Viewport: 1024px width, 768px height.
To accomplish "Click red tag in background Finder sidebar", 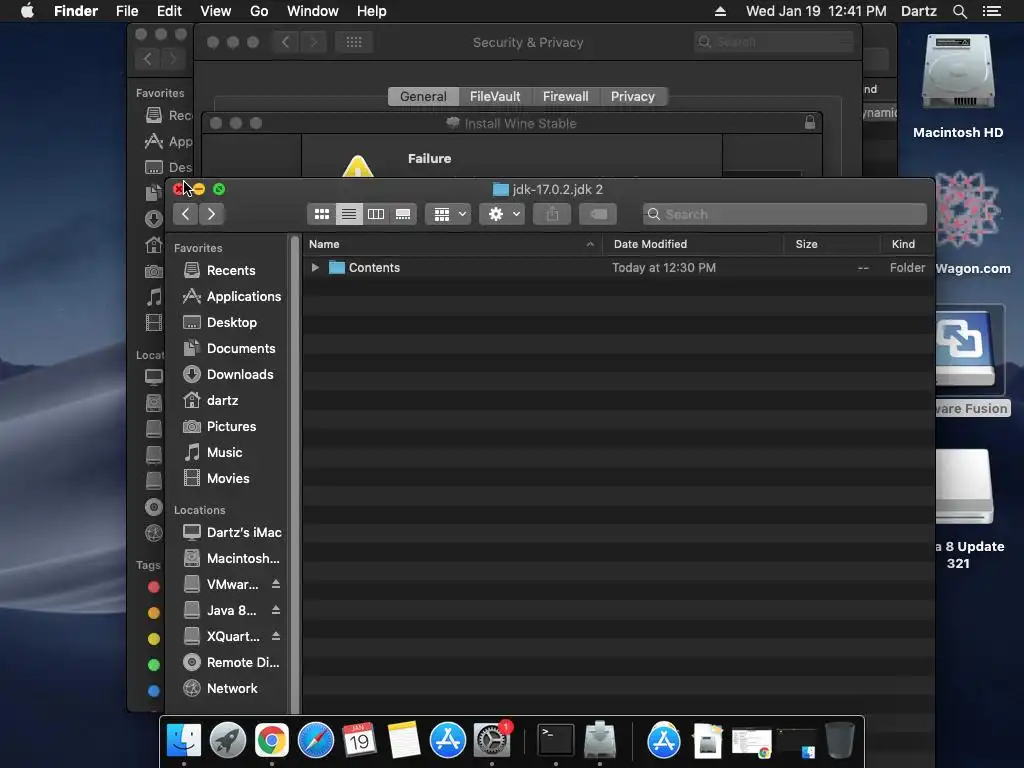I will tap(153, 586).
